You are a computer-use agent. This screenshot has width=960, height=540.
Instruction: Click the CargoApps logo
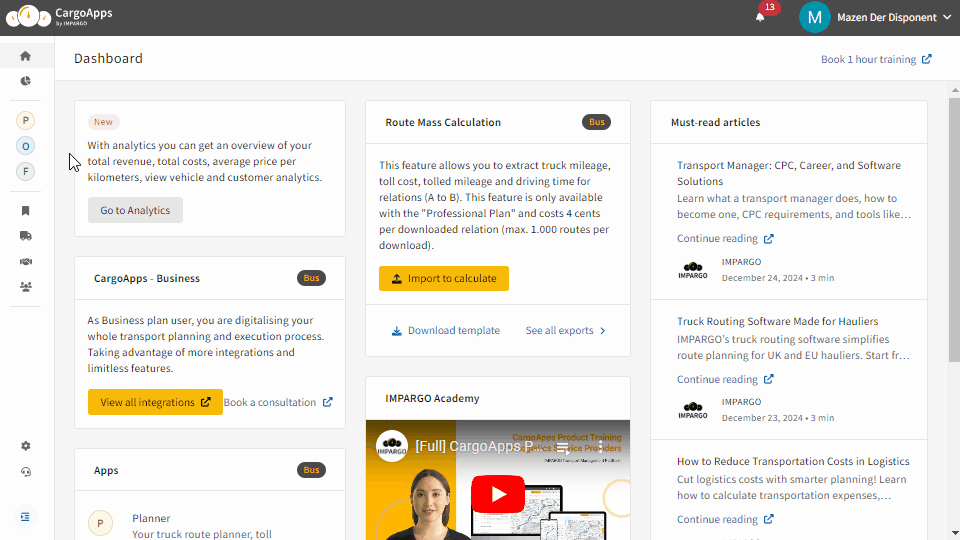coord(59,17)
